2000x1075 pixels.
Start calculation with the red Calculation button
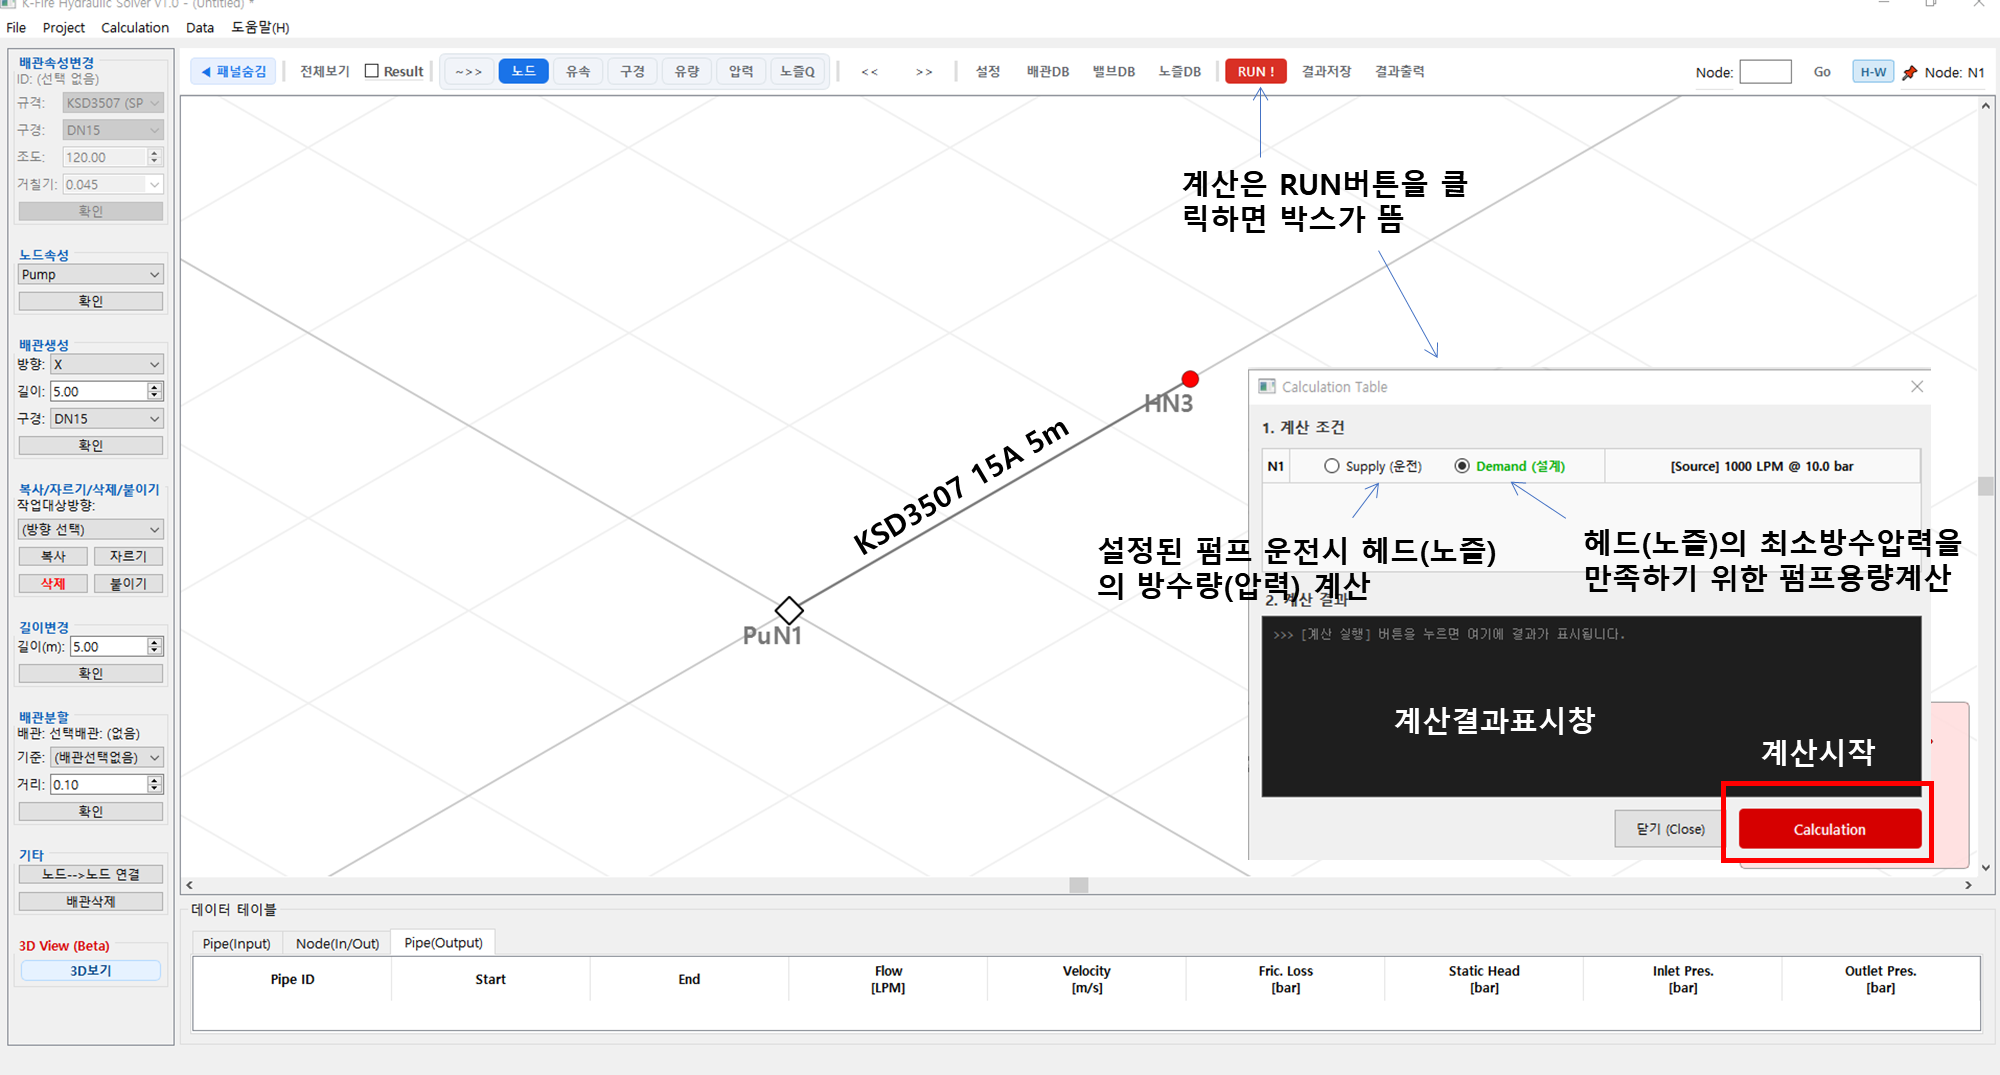(x=1829, y=829)
